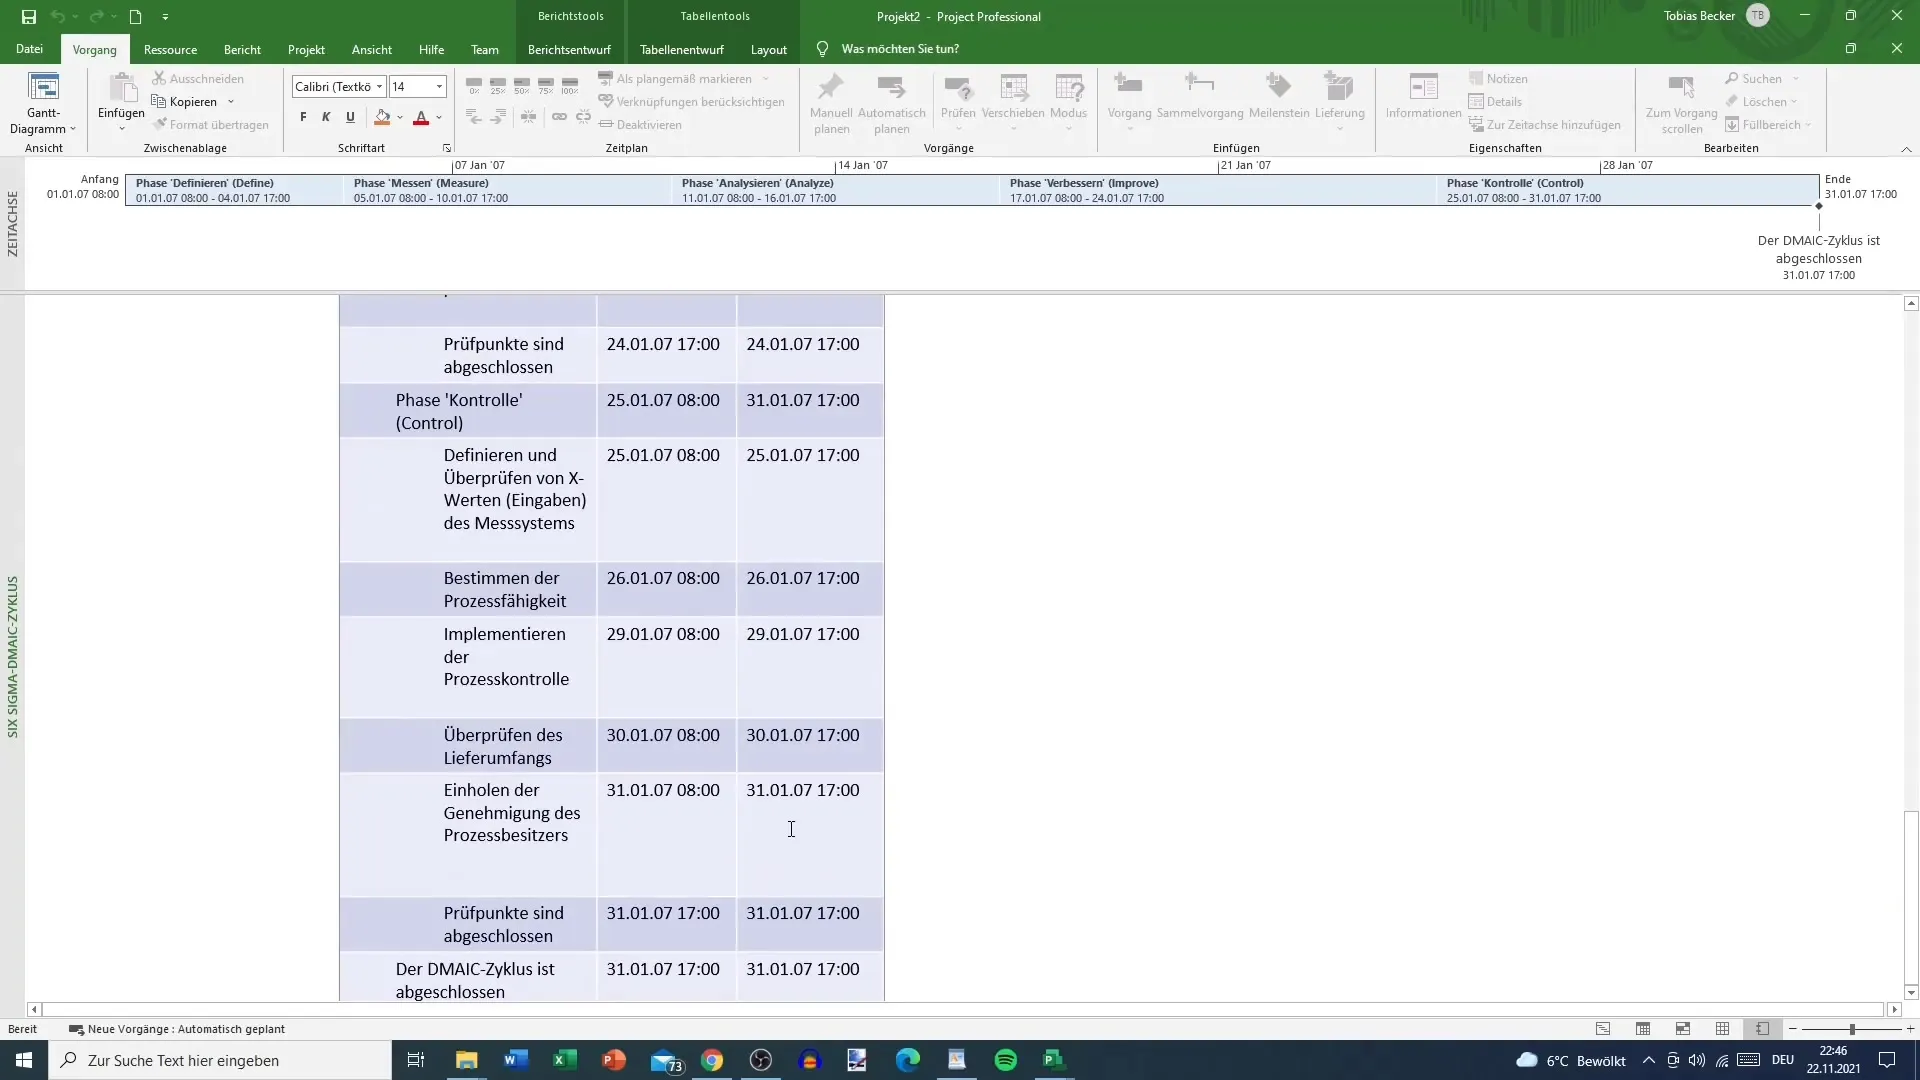Click the zoom slider handle in status bar

(1852, 1028)
